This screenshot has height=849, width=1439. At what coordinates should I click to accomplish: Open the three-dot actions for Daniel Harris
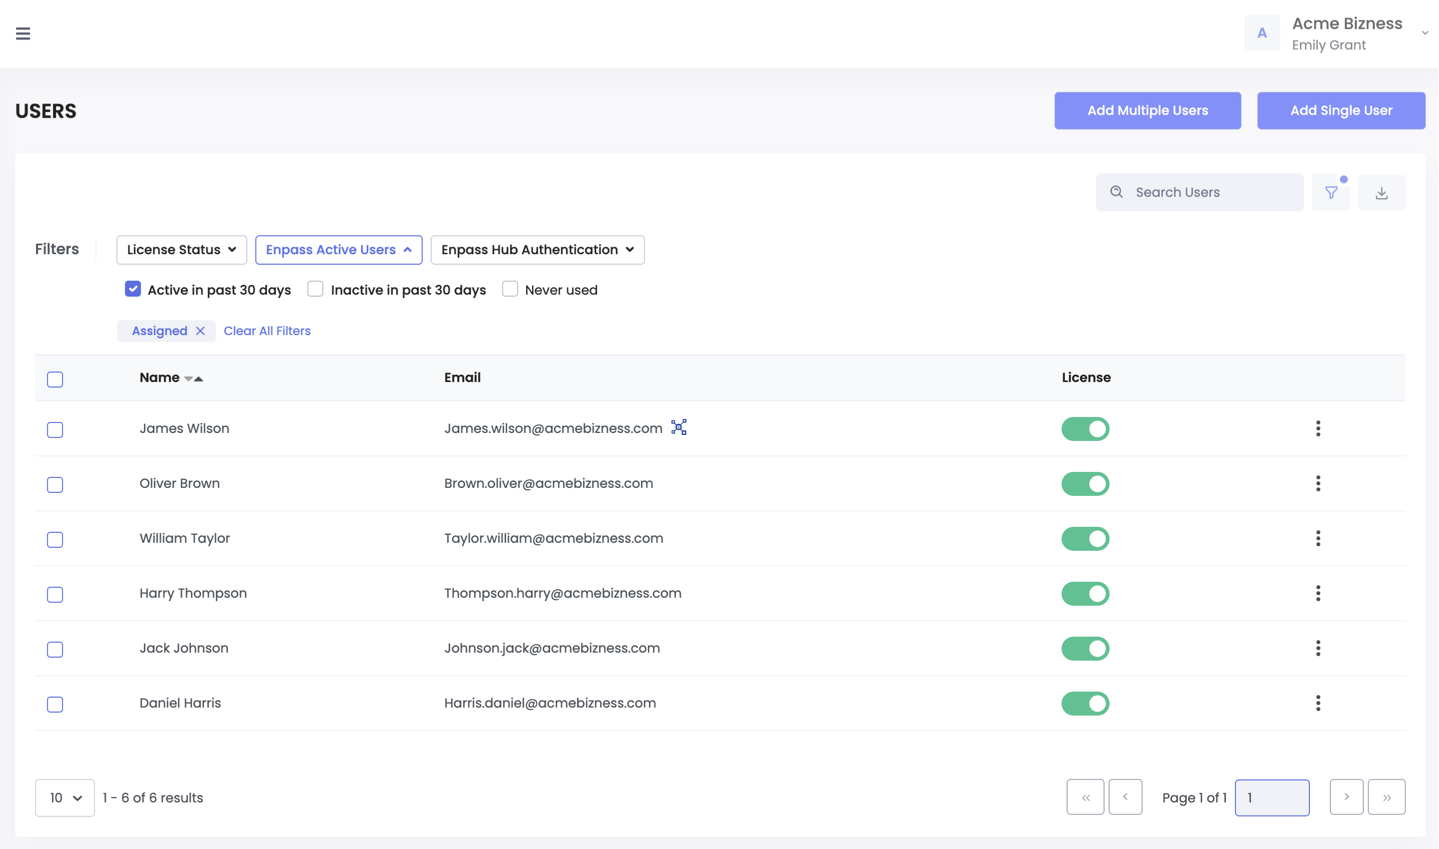click(x=1318, y=703)
